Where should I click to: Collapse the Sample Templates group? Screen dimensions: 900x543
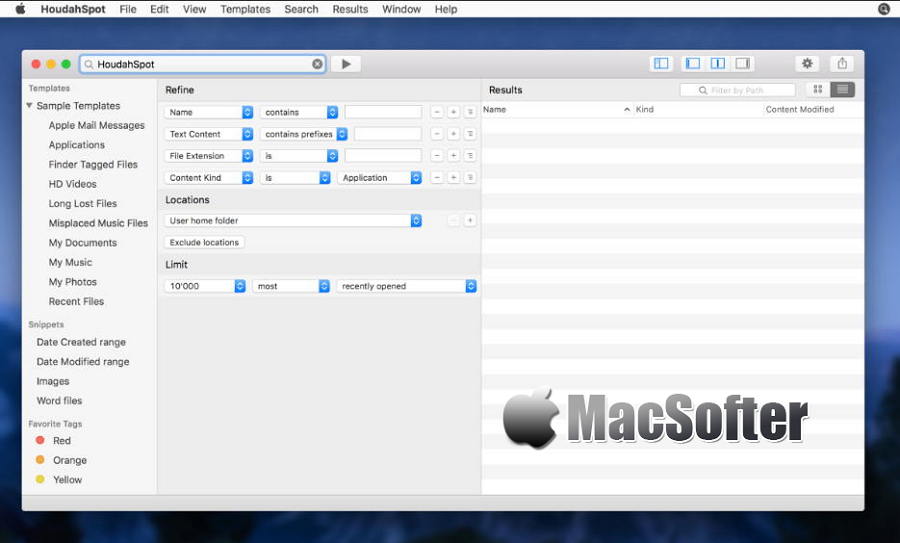click(x=29, y=106)
